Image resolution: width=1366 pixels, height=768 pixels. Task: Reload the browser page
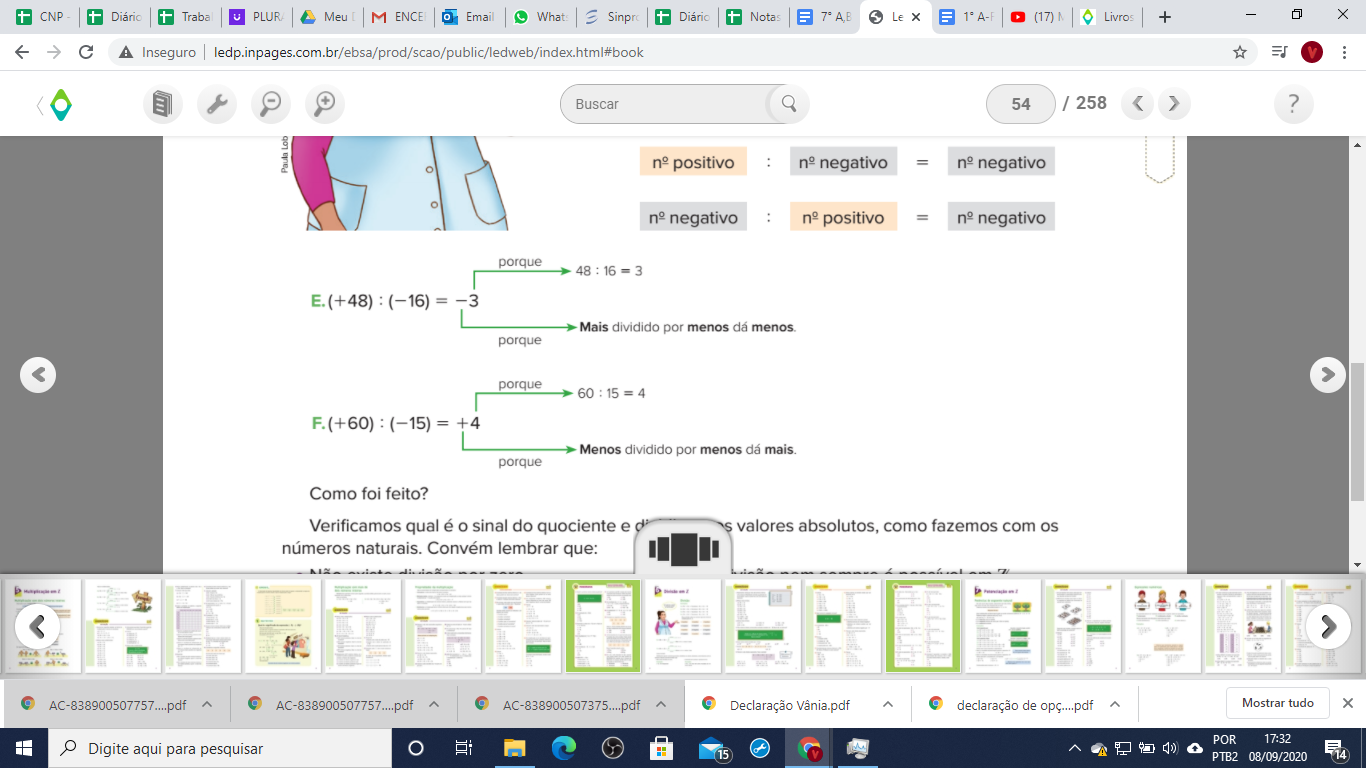(86, 52)
